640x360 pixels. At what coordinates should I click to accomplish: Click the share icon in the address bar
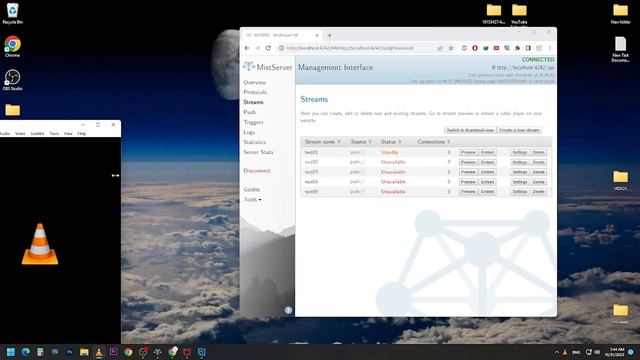440,48
